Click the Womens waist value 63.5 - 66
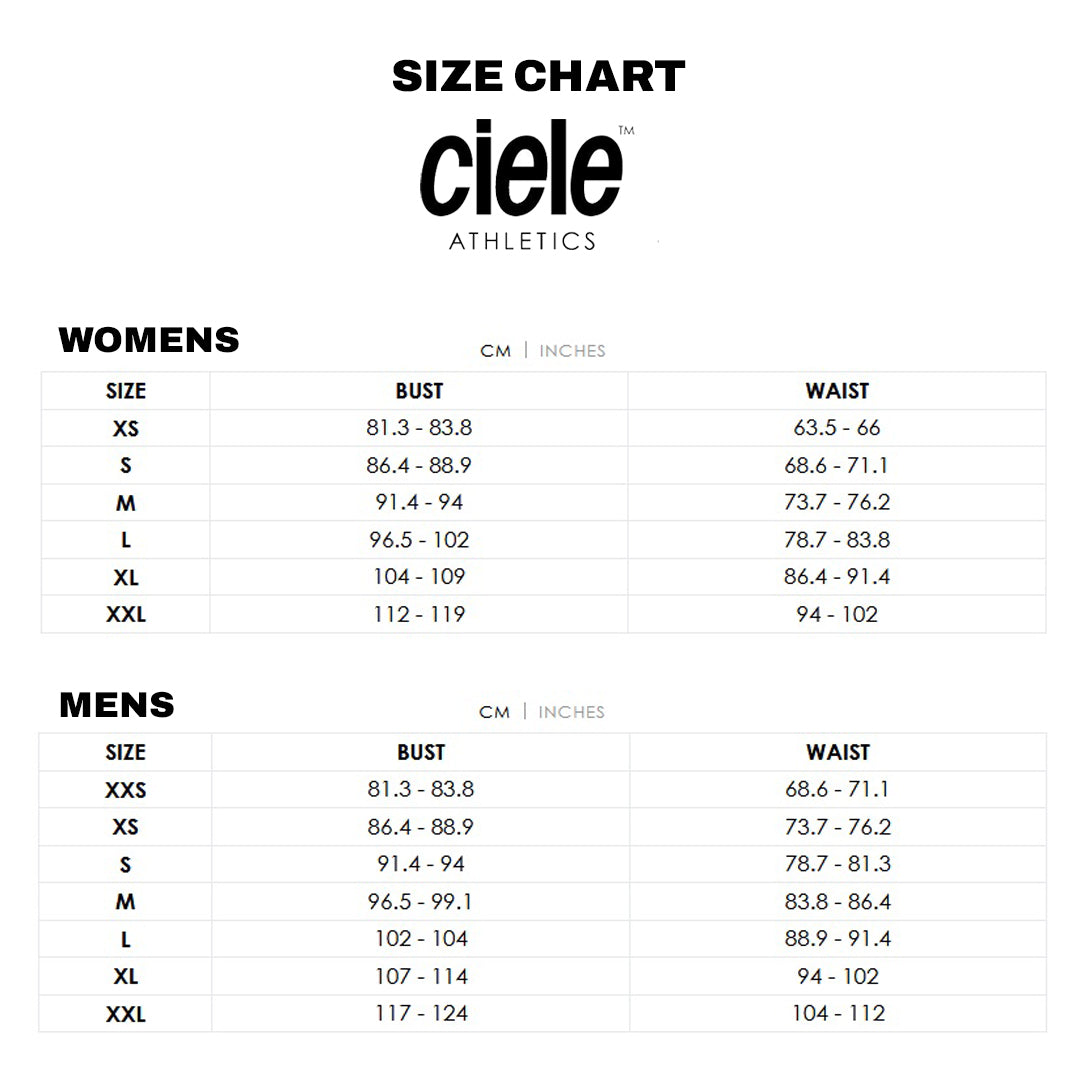The height and width of the screenshot is (1080, 1080). [837, 428]
